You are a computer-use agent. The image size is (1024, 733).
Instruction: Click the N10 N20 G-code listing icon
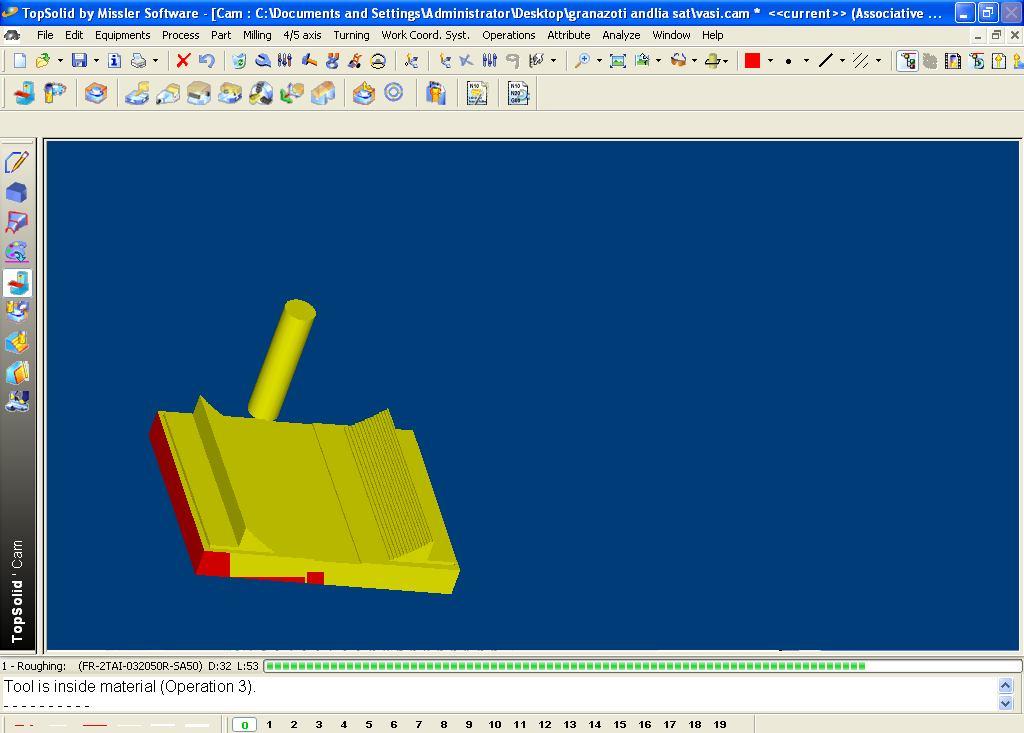click(x=518, y=93)
